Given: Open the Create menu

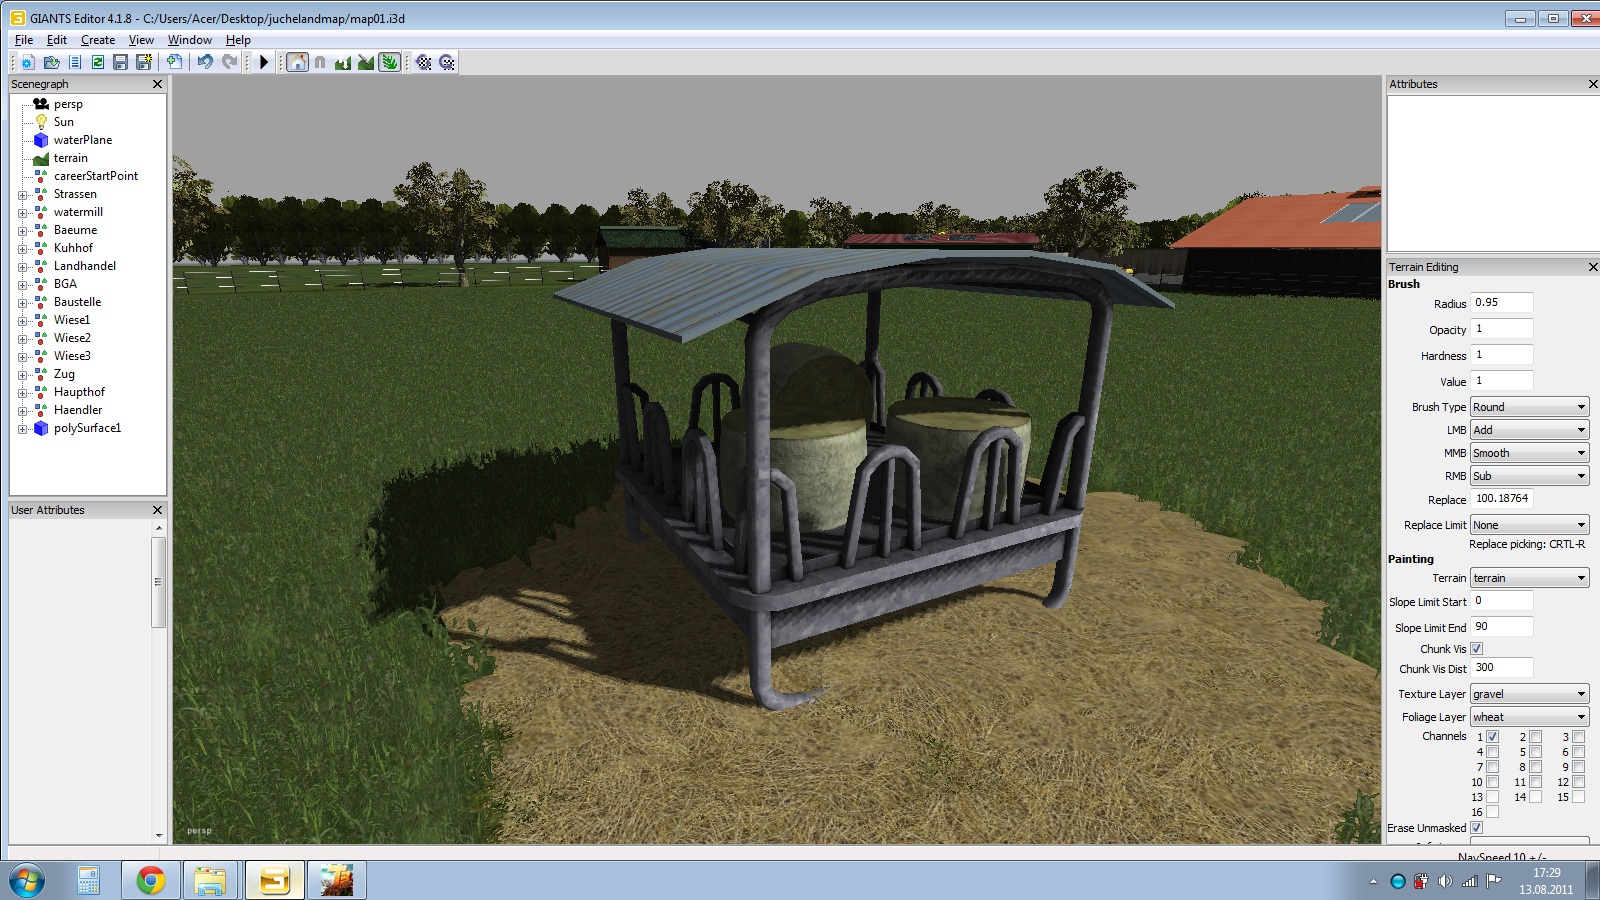Looking at the screenshot, I should pyautogui.click(x=98, y=40).
